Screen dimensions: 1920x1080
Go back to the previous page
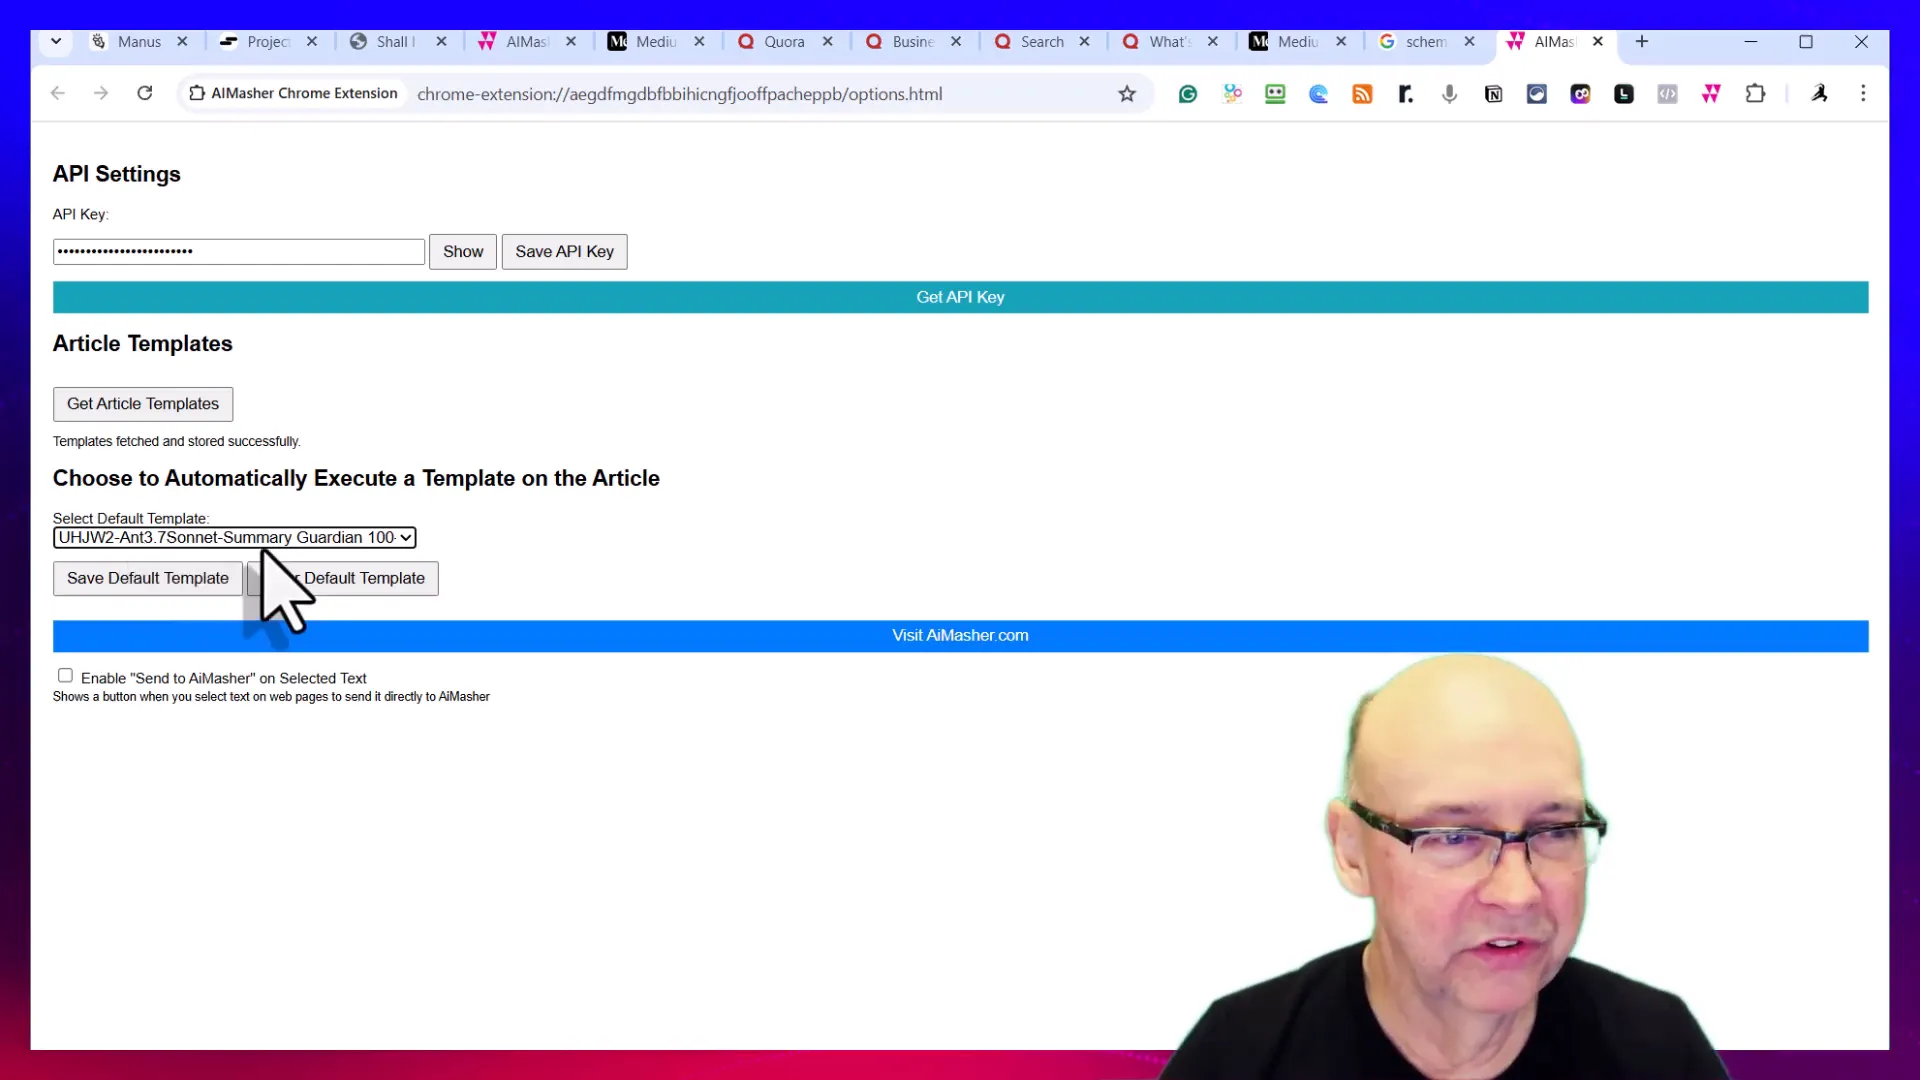(x=58, y=93)
